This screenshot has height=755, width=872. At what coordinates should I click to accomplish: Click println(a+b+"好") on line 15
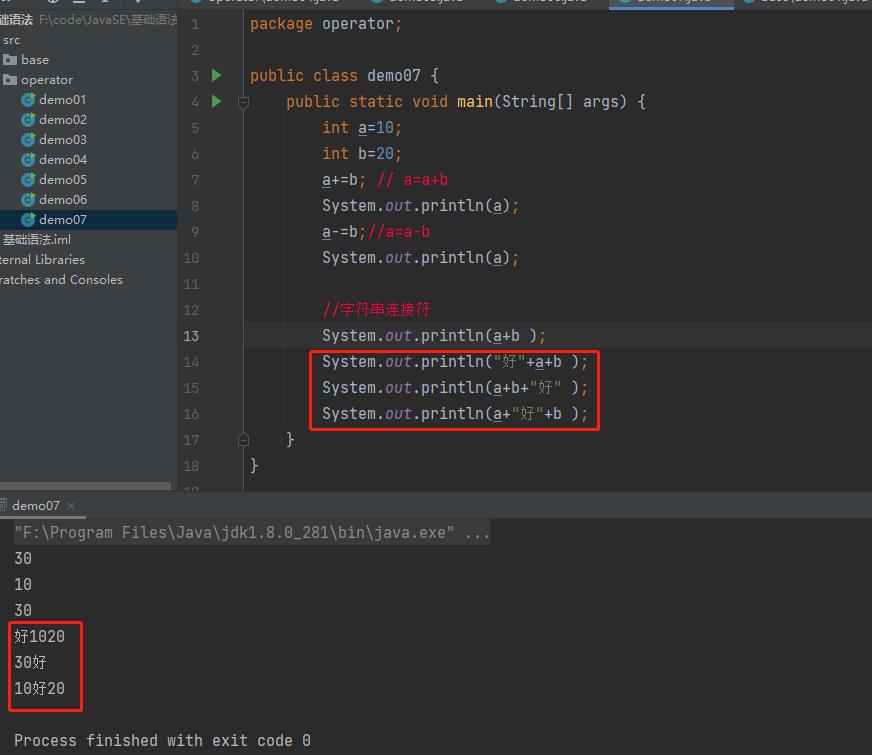point(455,388)
